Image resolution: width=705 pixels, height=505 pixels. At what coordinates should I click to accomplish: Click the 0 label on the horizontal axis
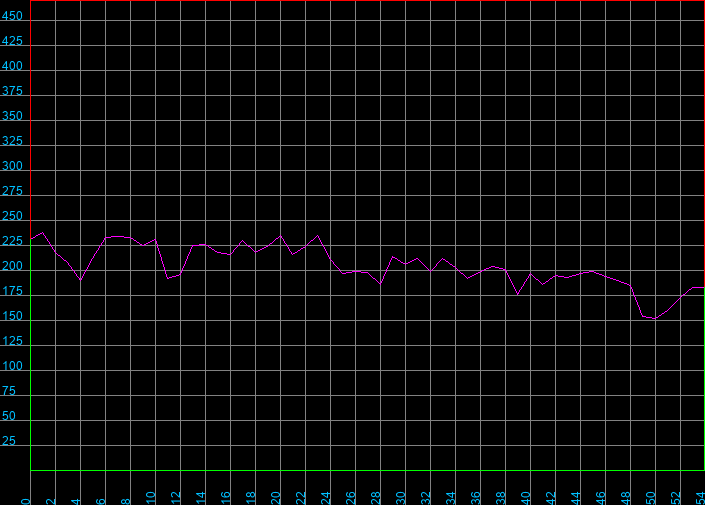[26, 501]
